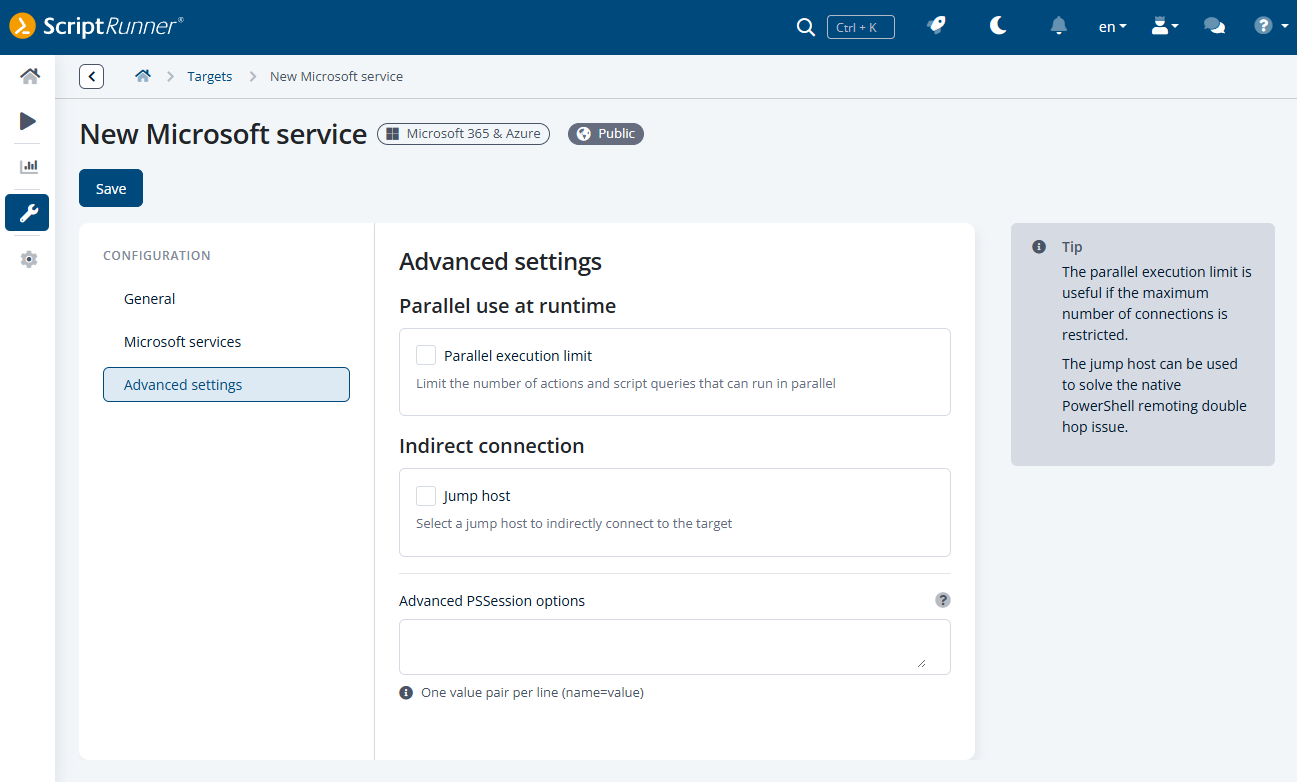Open notifications bell
The image size is (1297, 782).
pos(1059,26)
